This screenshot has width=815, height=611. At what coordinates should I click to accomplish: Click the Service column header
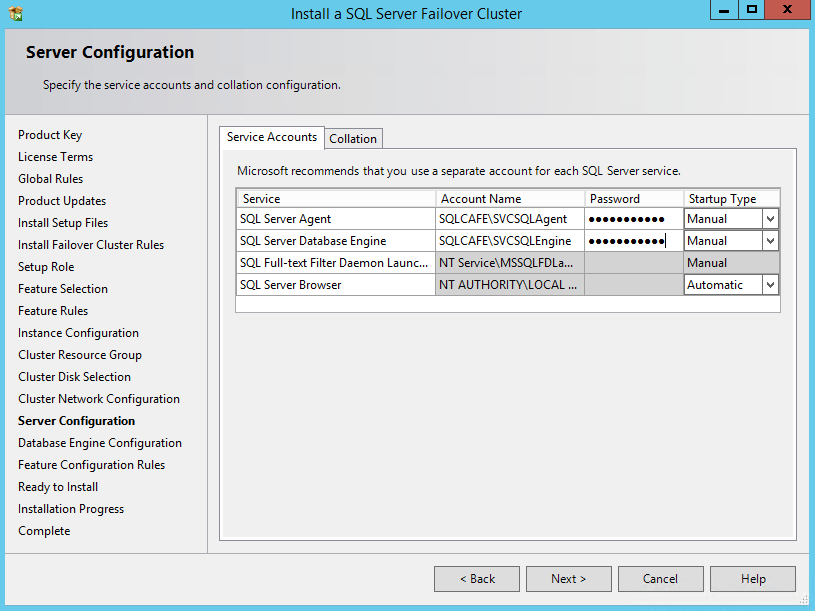point(336,198)
